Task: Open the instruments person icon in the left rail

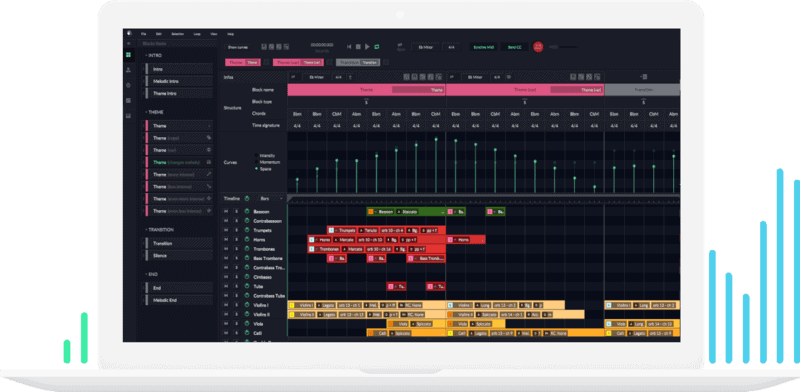Action: [x=129, y=70]
